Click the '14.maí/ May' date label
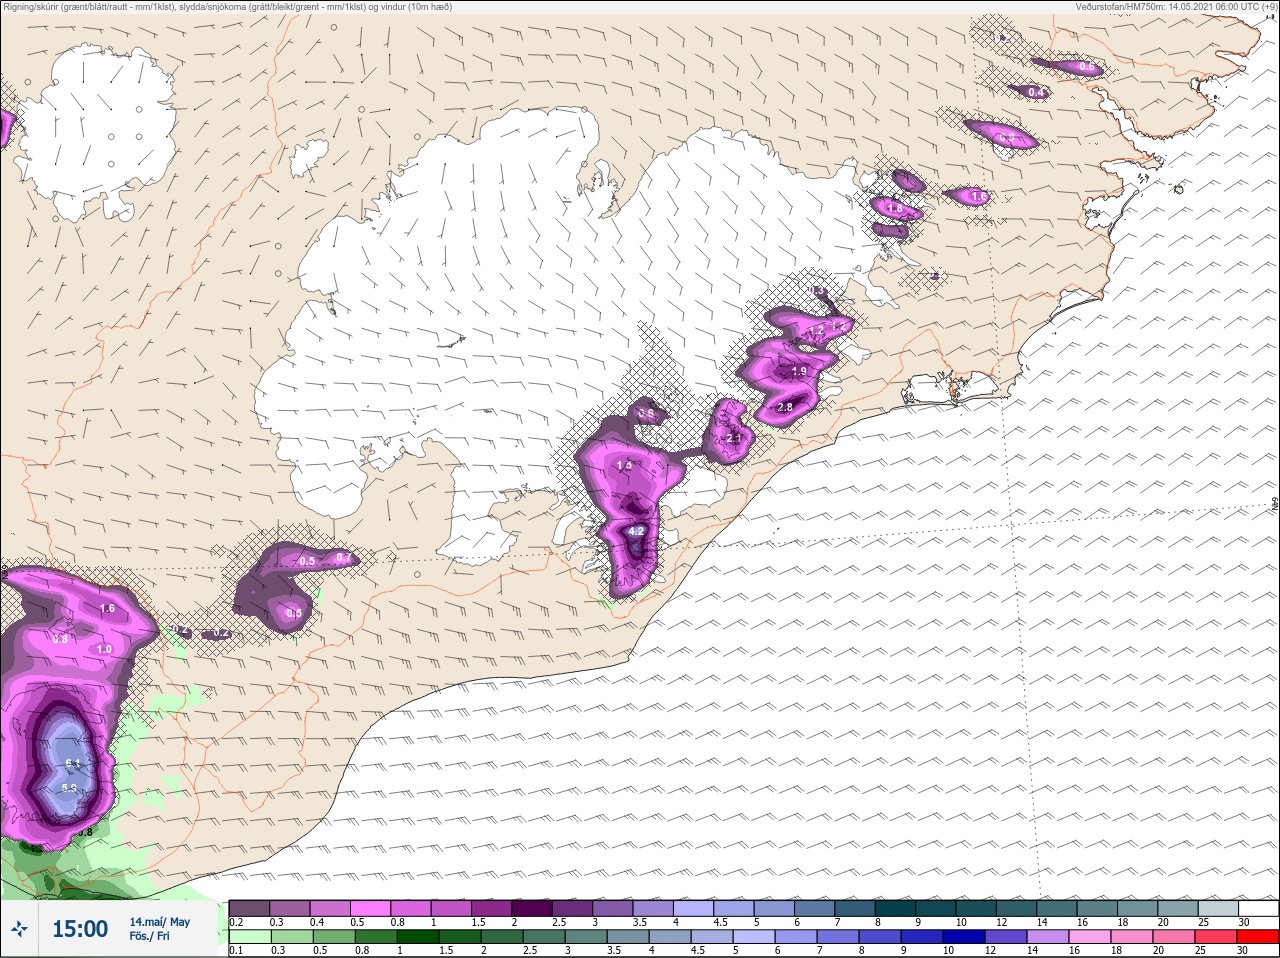 tap(159, 922)
